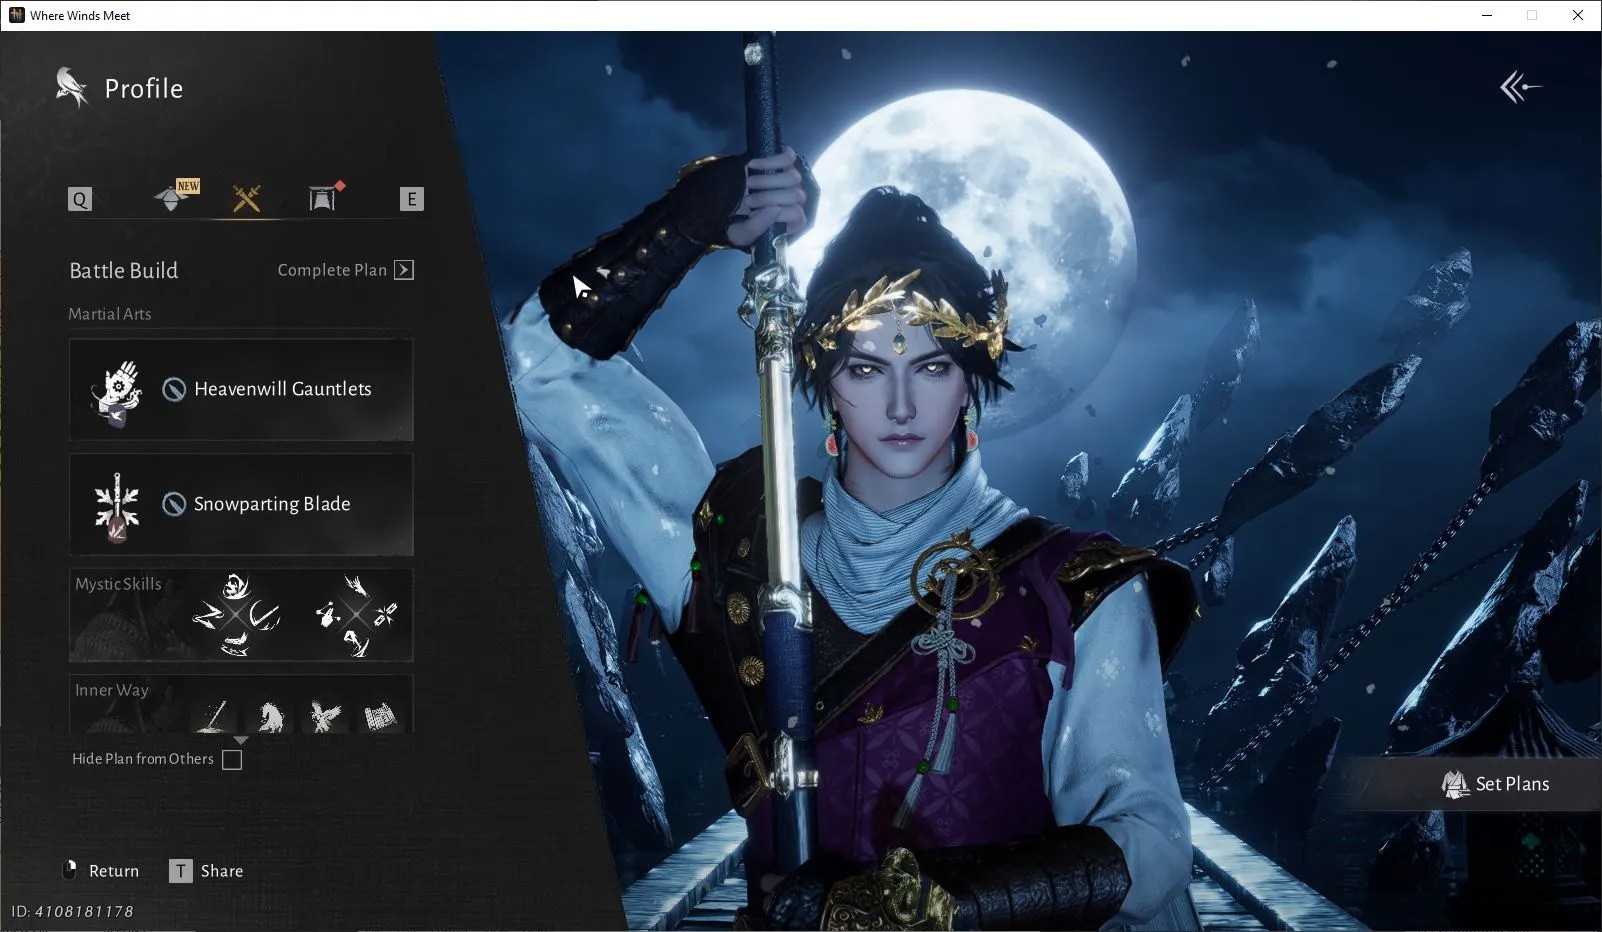1602x932 pixels.
Task: Expand the Inner Way section down arrow
Action: [x=240, y=740]
